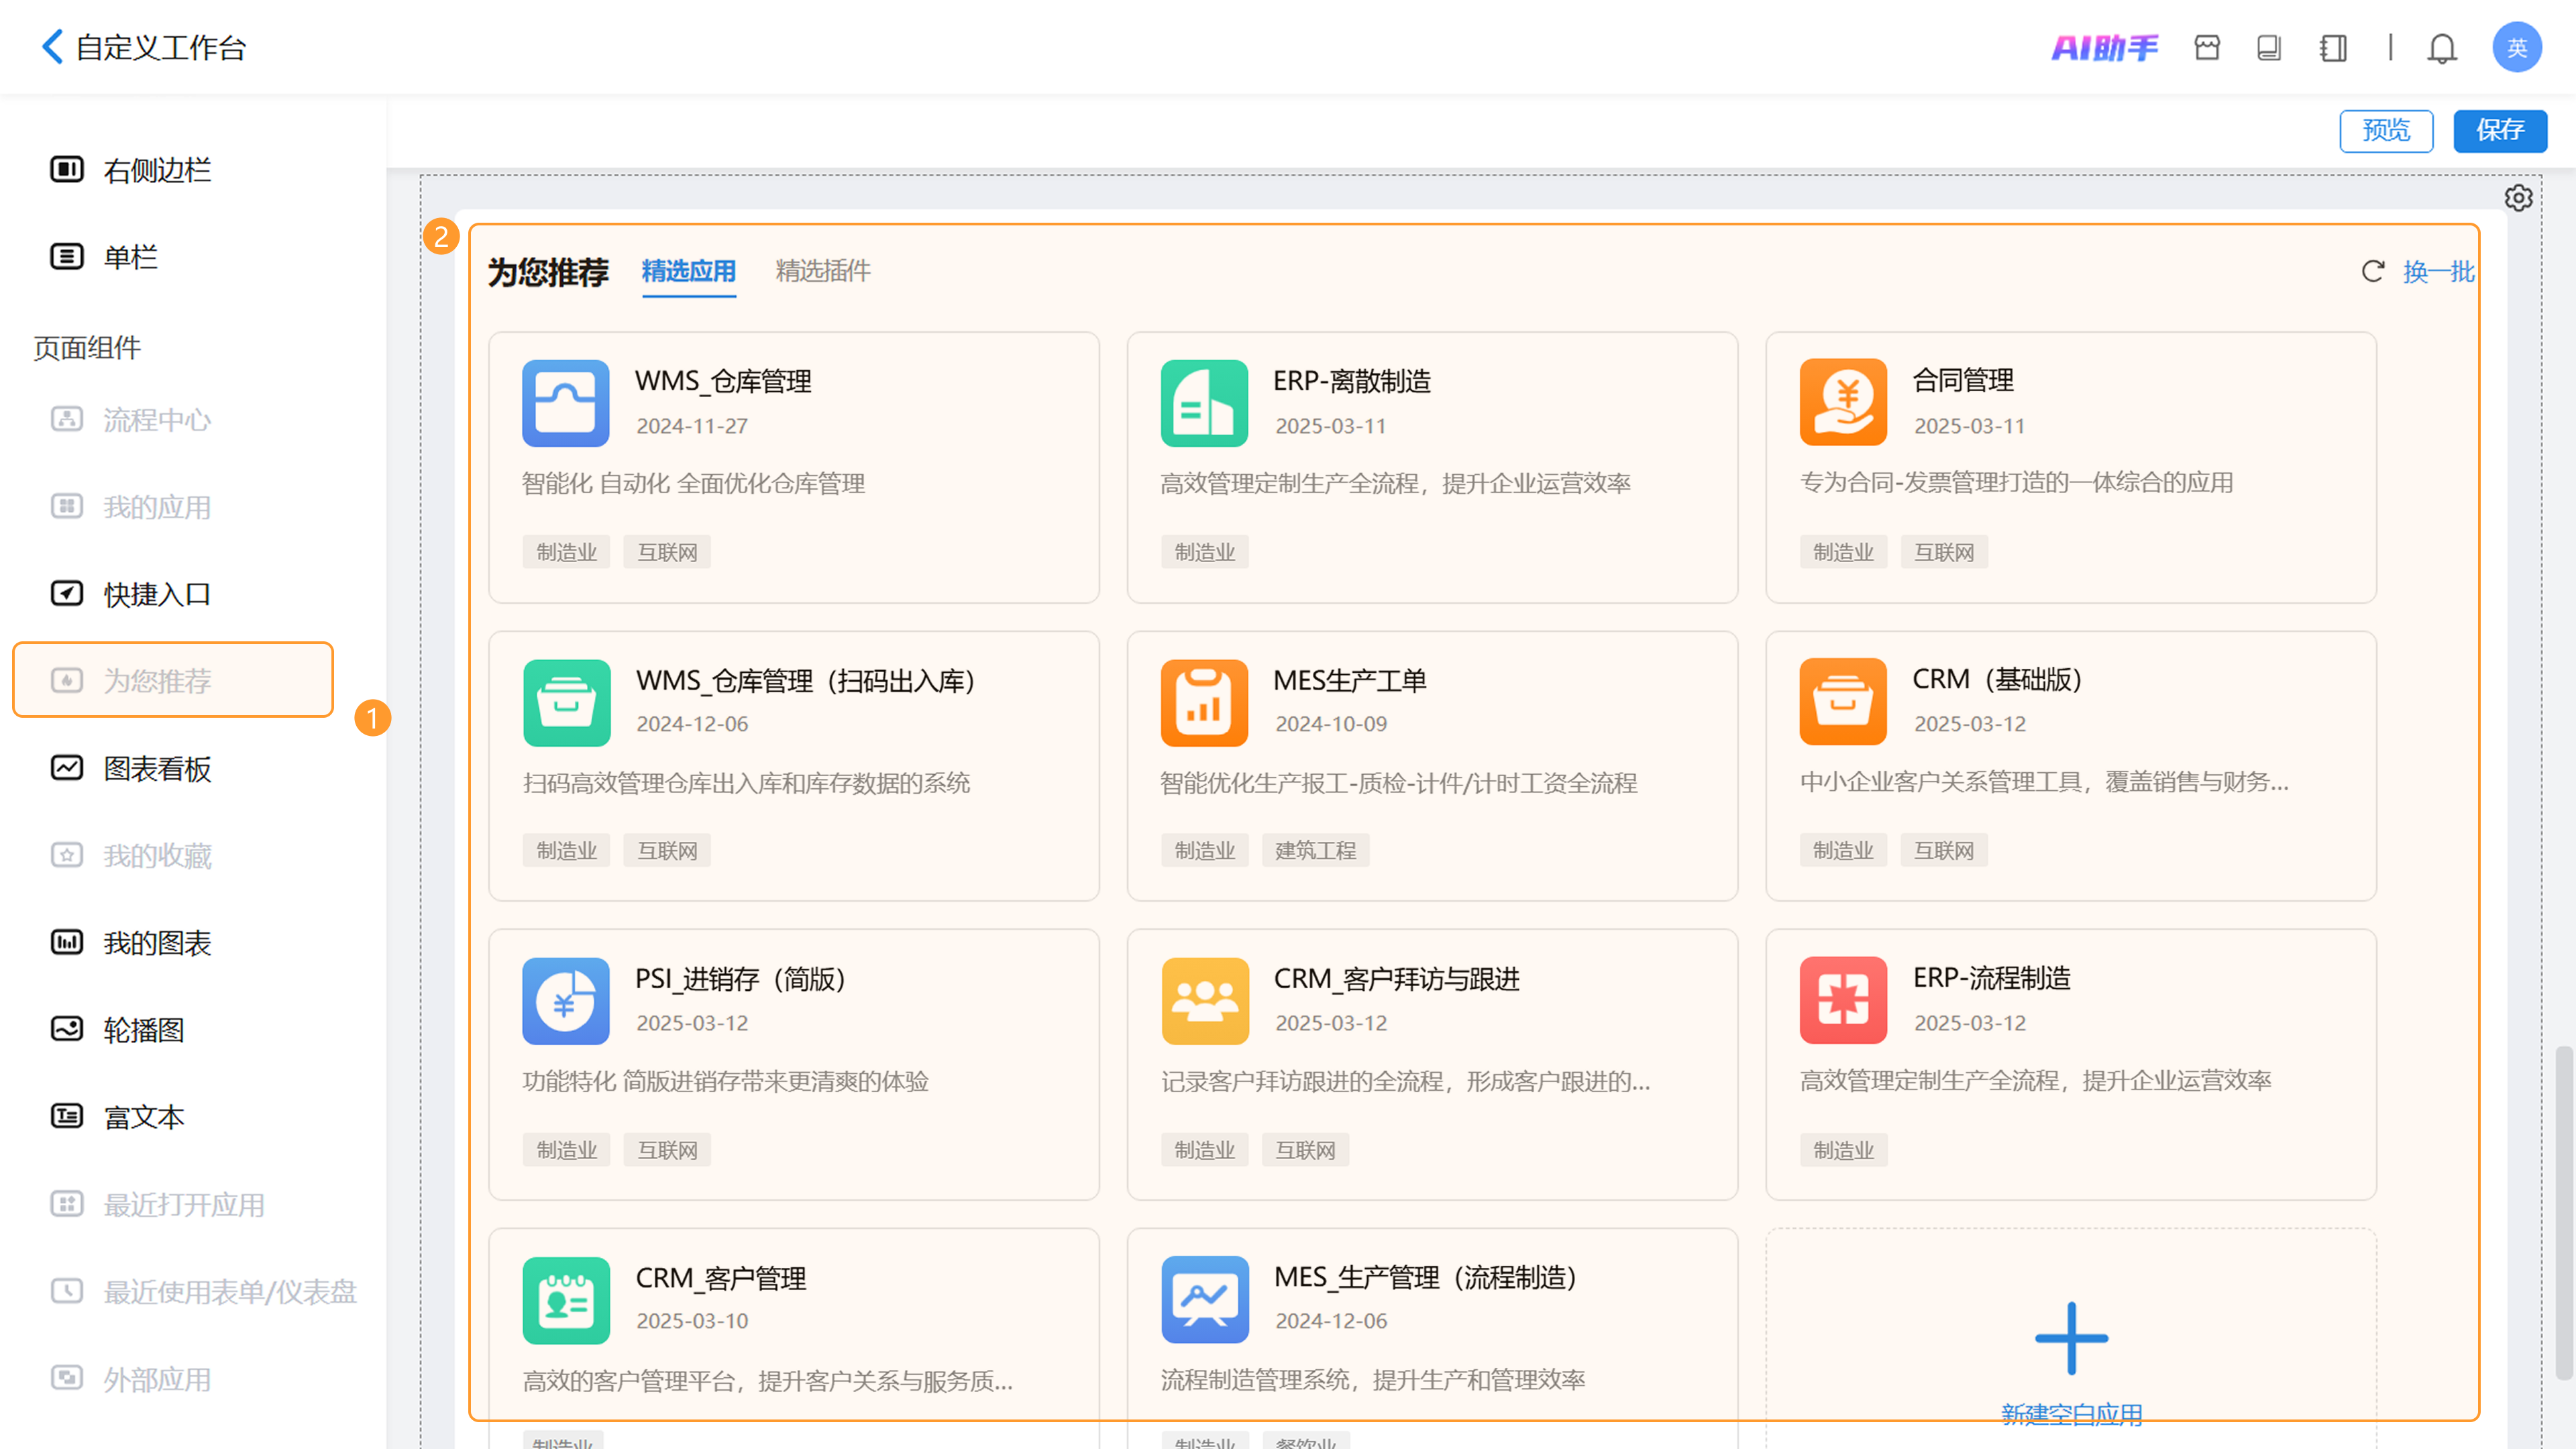Viewport: 2576px width, 1449px height.
Task: Click the CRM_客户拜访与跟进 app icon
Action: click(1204, 1001)
